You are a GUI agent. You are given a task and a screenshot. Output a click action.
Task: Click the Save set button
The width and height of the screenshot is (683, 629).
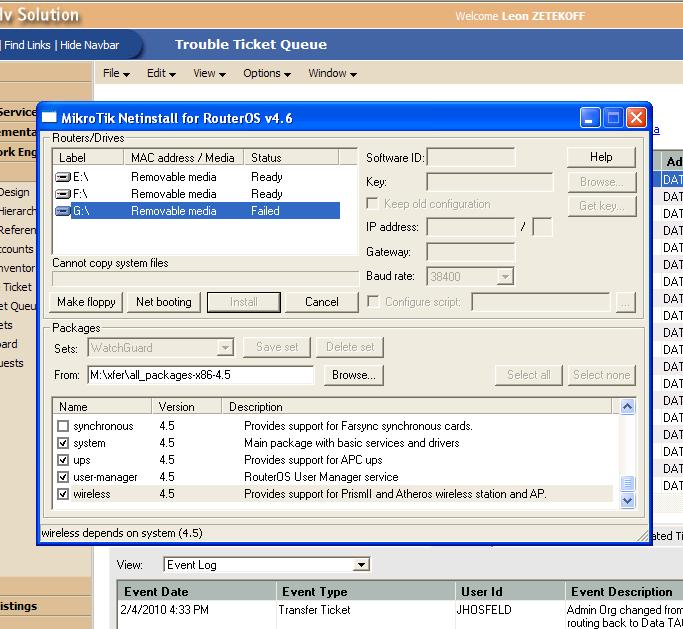[277, 347]
